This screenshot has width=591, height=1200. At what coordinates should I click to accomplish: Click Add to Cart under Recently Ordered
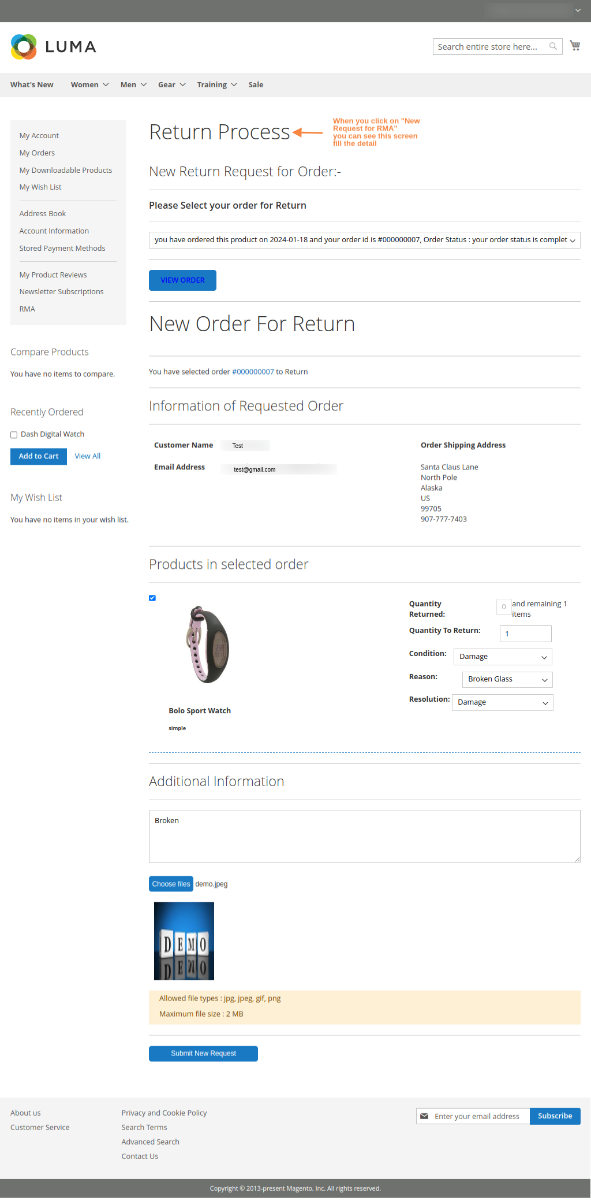tap(38, 455)
